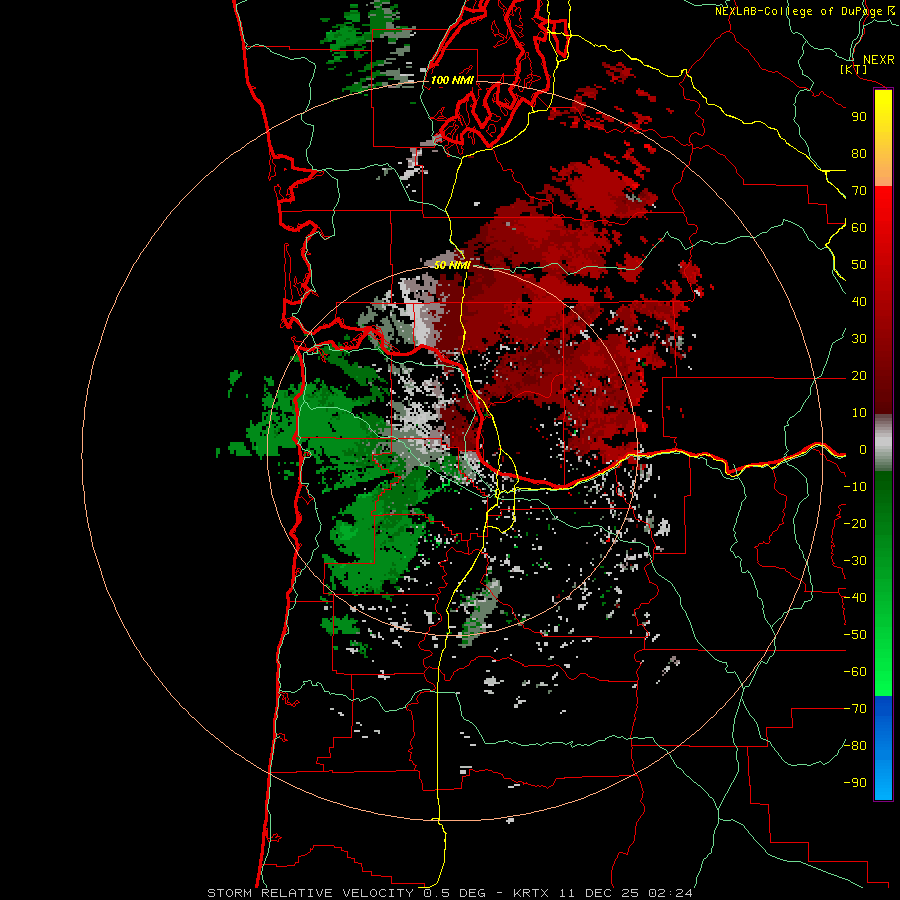Pick the gray zero-velocity segment of color bar
900x900 pixels.
883,443
